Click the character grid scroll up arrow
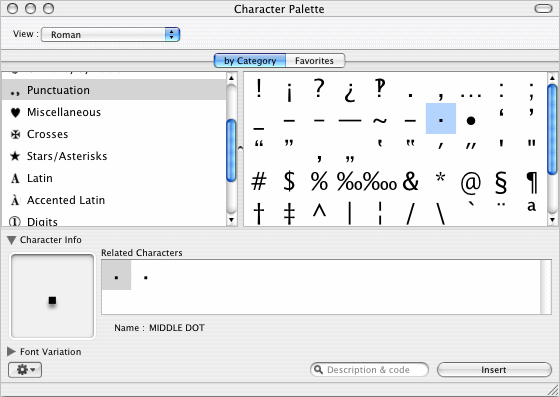Viewport: 560px width, 397px height. (x=552, y=78)
